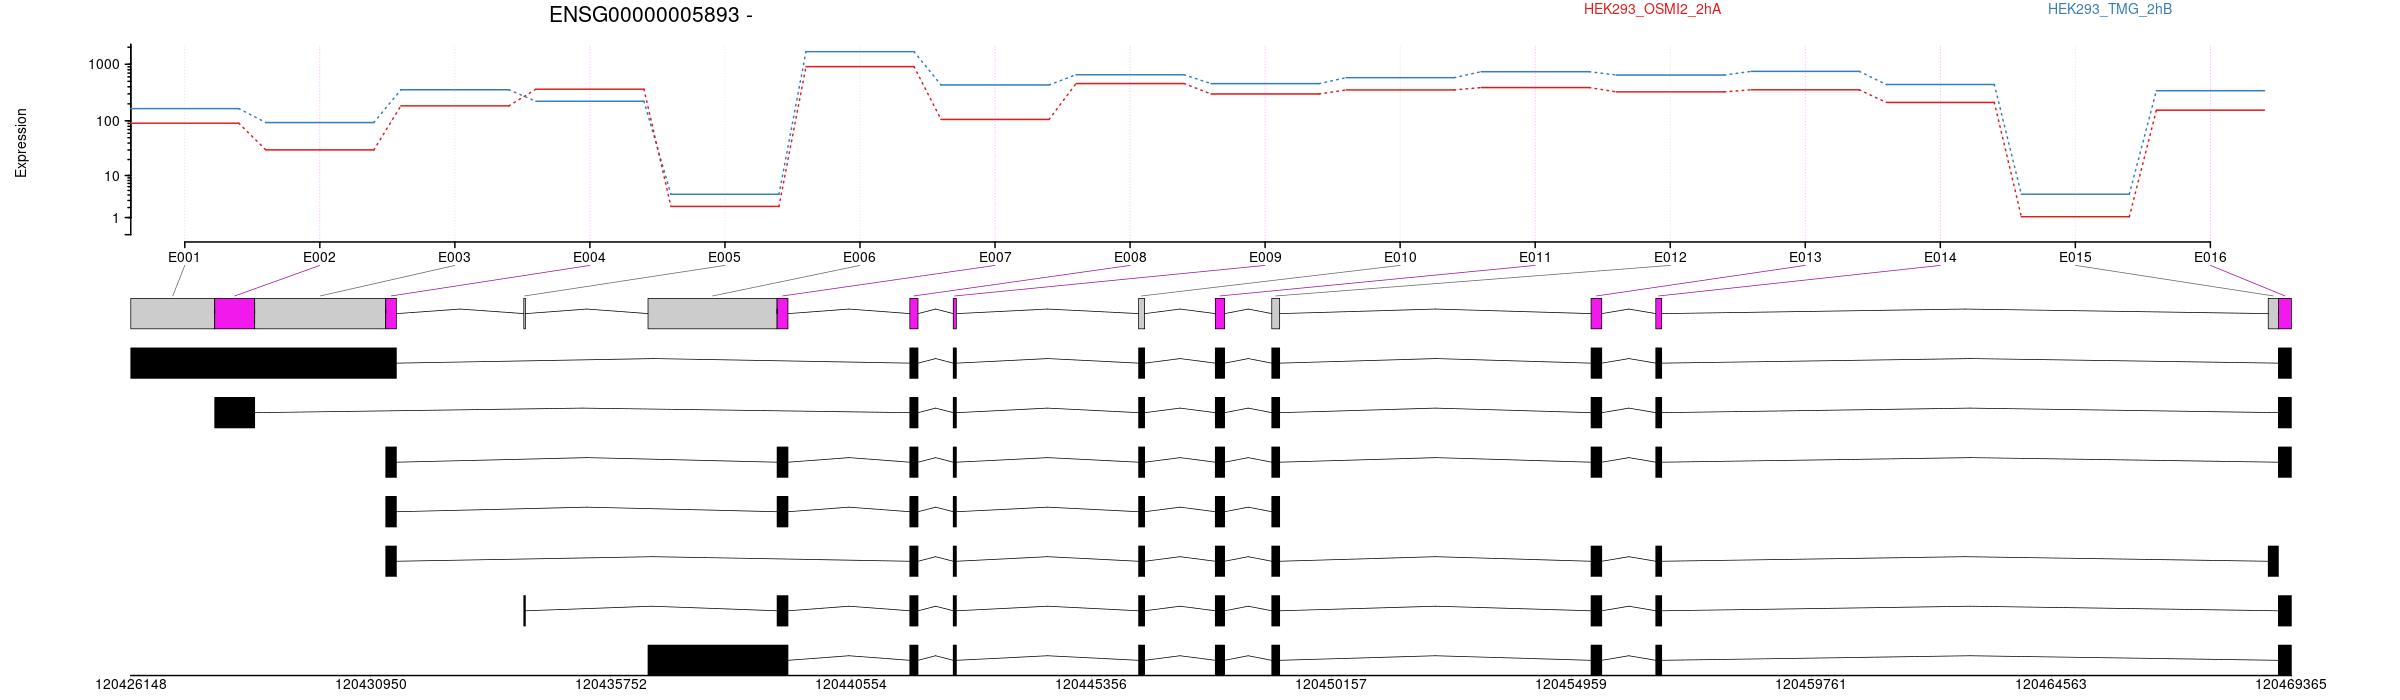Click the red E005 expression segment
This screenshot has width=2400, height=700.
coord(724,206)
